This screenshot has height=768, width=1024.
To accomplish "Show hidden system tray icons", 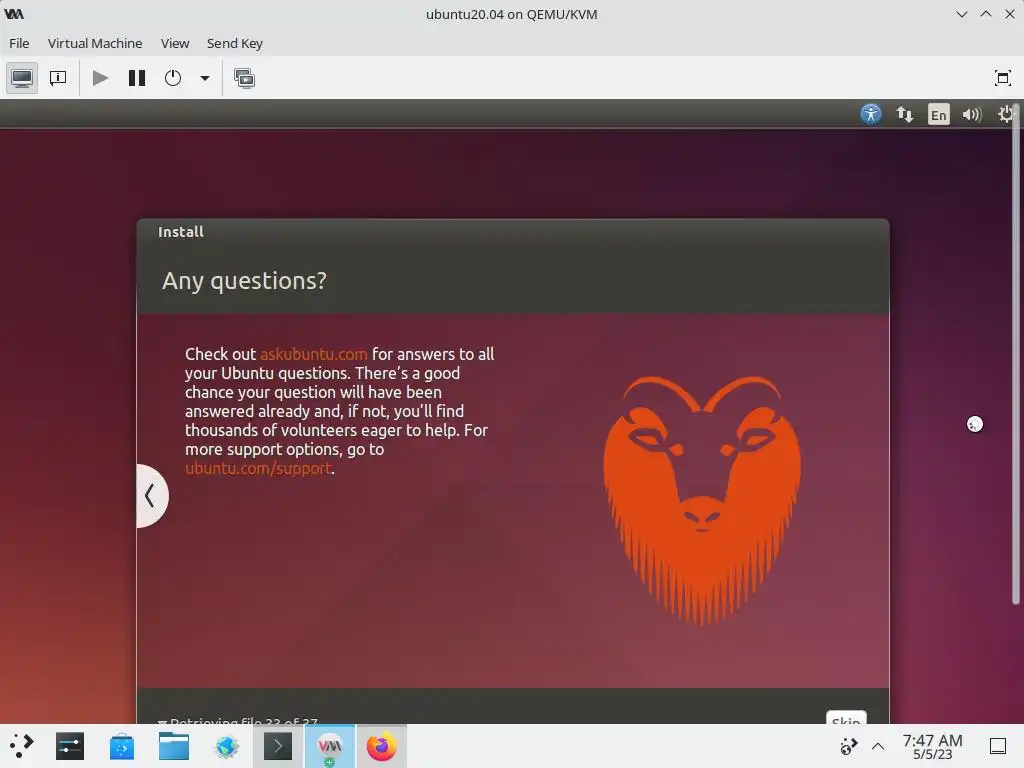I will (x=878, y=746).
